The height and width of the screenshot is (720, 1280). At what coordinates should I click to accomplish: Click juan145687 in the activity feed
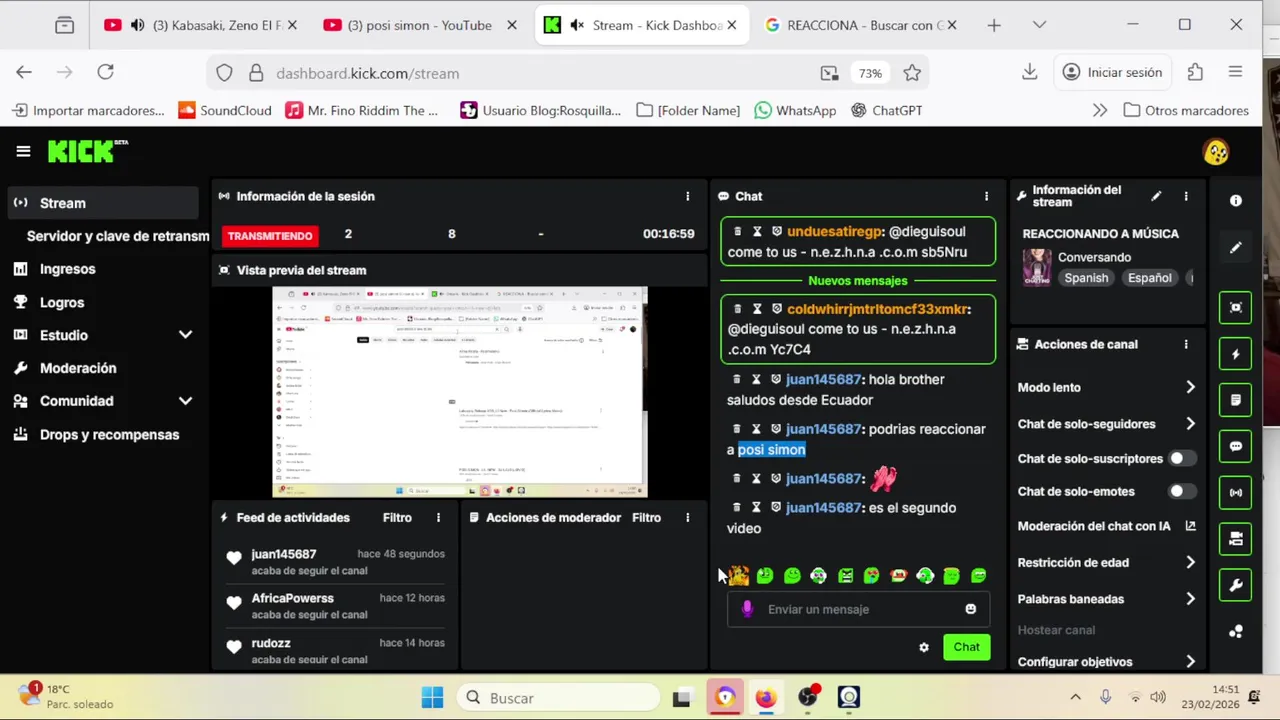point(284,554)
